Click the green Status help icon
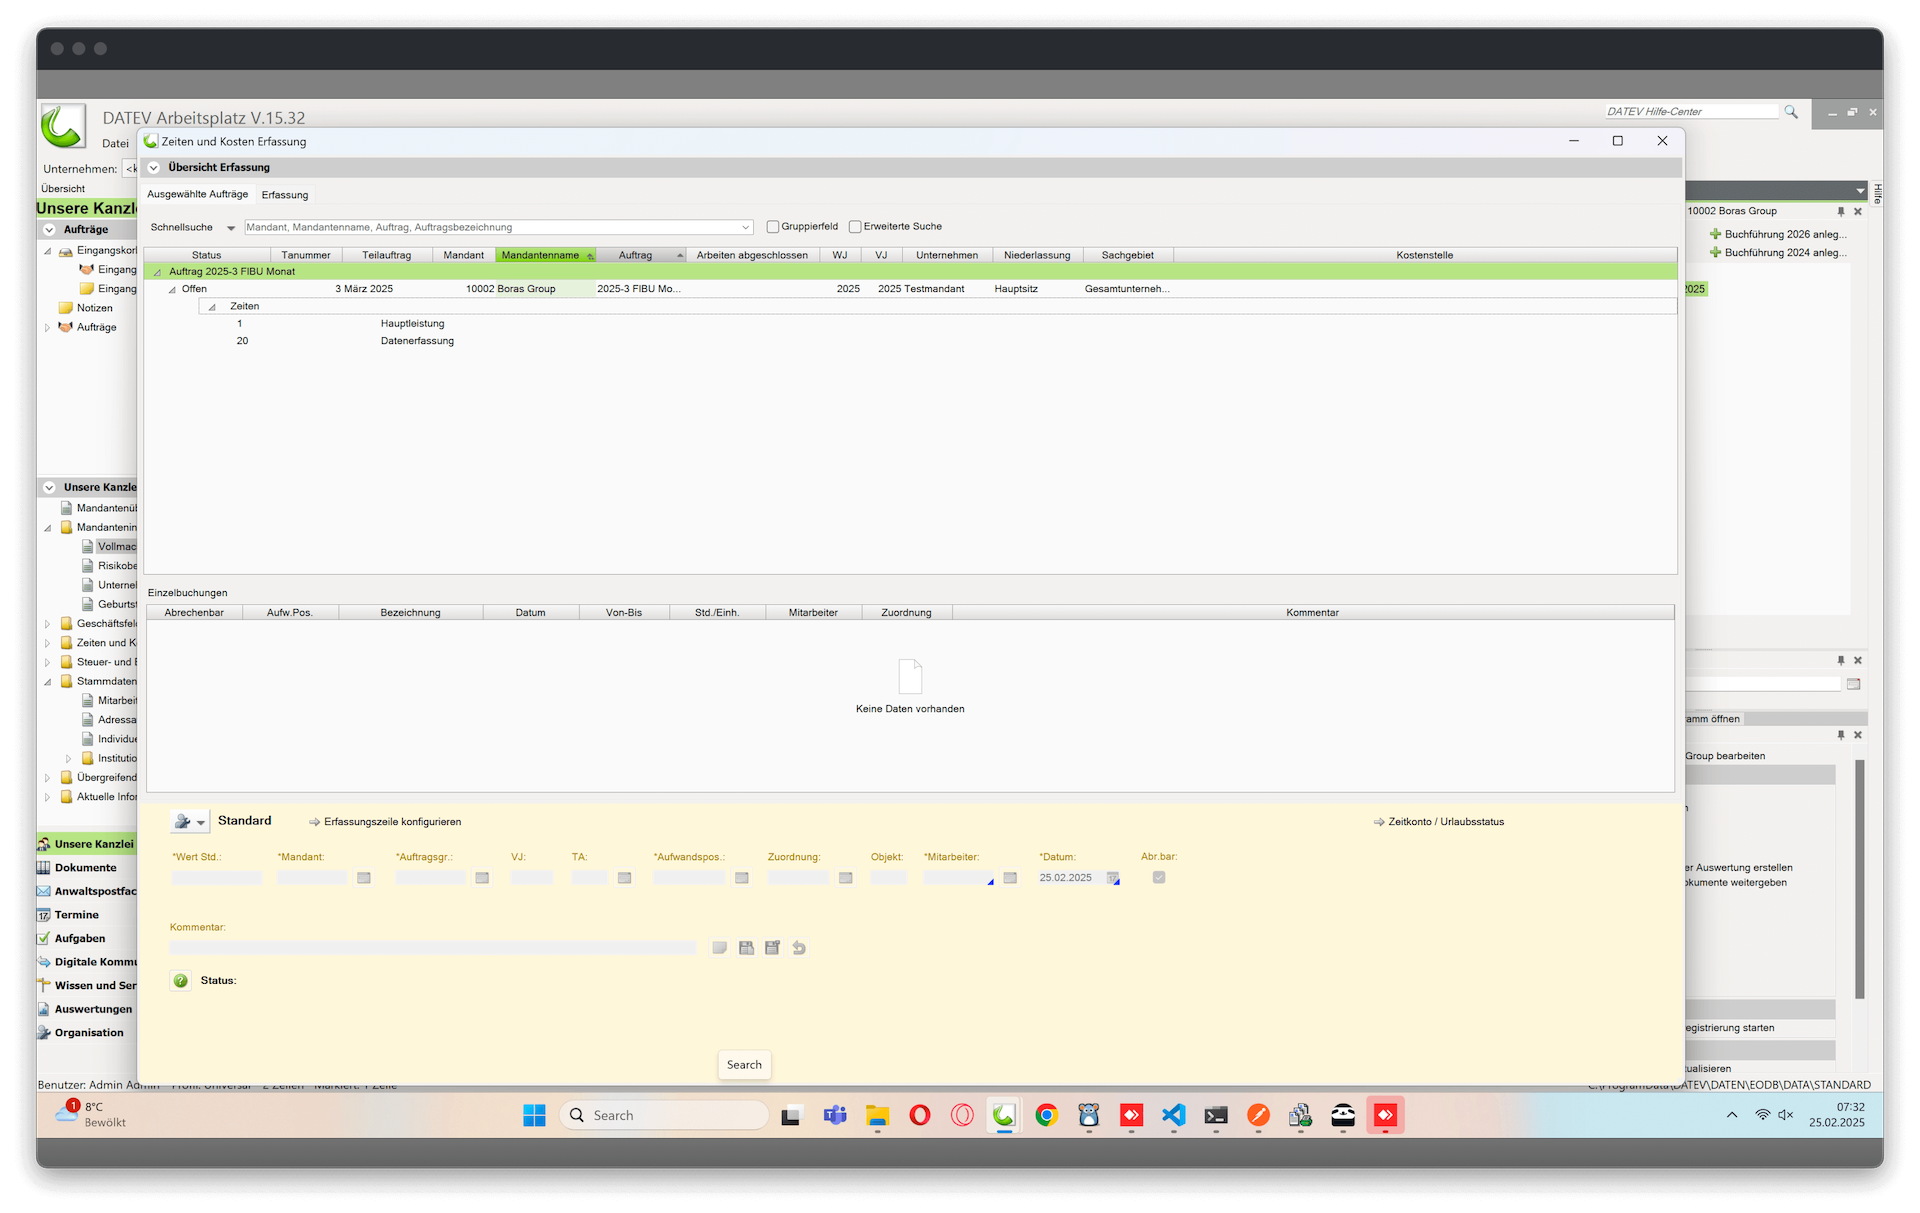1920x1213 pixels. 181,981
